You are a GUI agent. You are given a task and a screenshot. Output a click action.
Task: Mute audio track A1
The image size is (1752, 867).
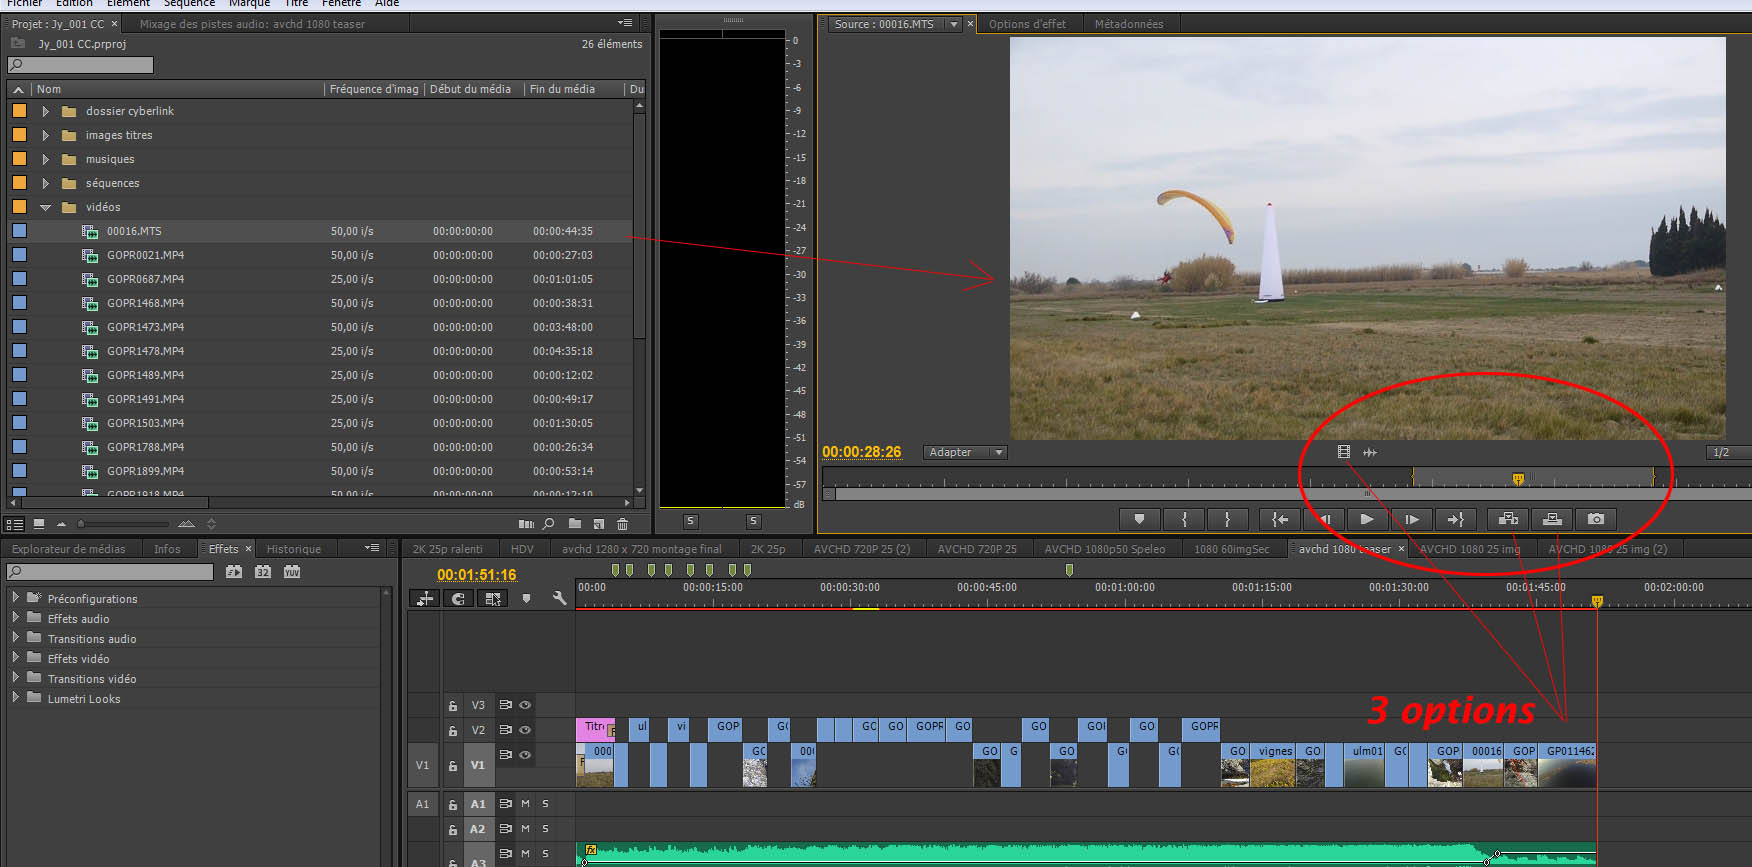coord(525,804)
